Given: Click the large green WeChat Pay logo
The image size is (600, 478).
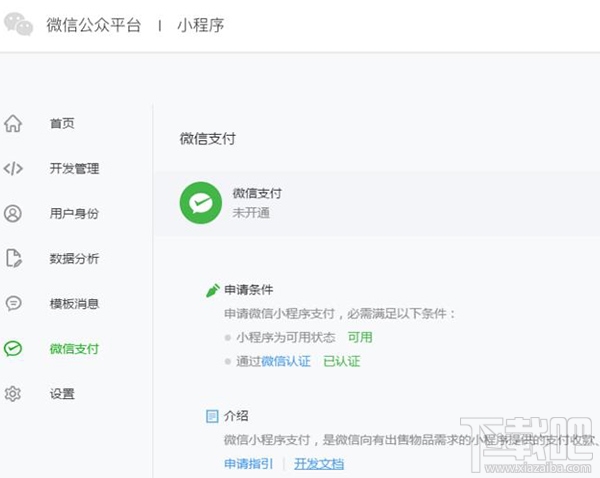Looking at the screenshot, I should pos(201,203).
